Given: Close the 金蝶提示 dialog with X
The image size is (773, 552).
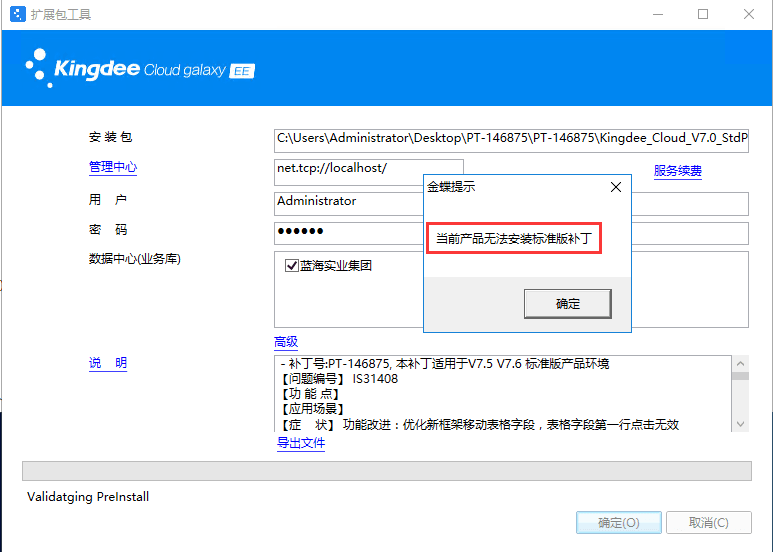Looking at the screenshot, I should [x=616, y=187].
